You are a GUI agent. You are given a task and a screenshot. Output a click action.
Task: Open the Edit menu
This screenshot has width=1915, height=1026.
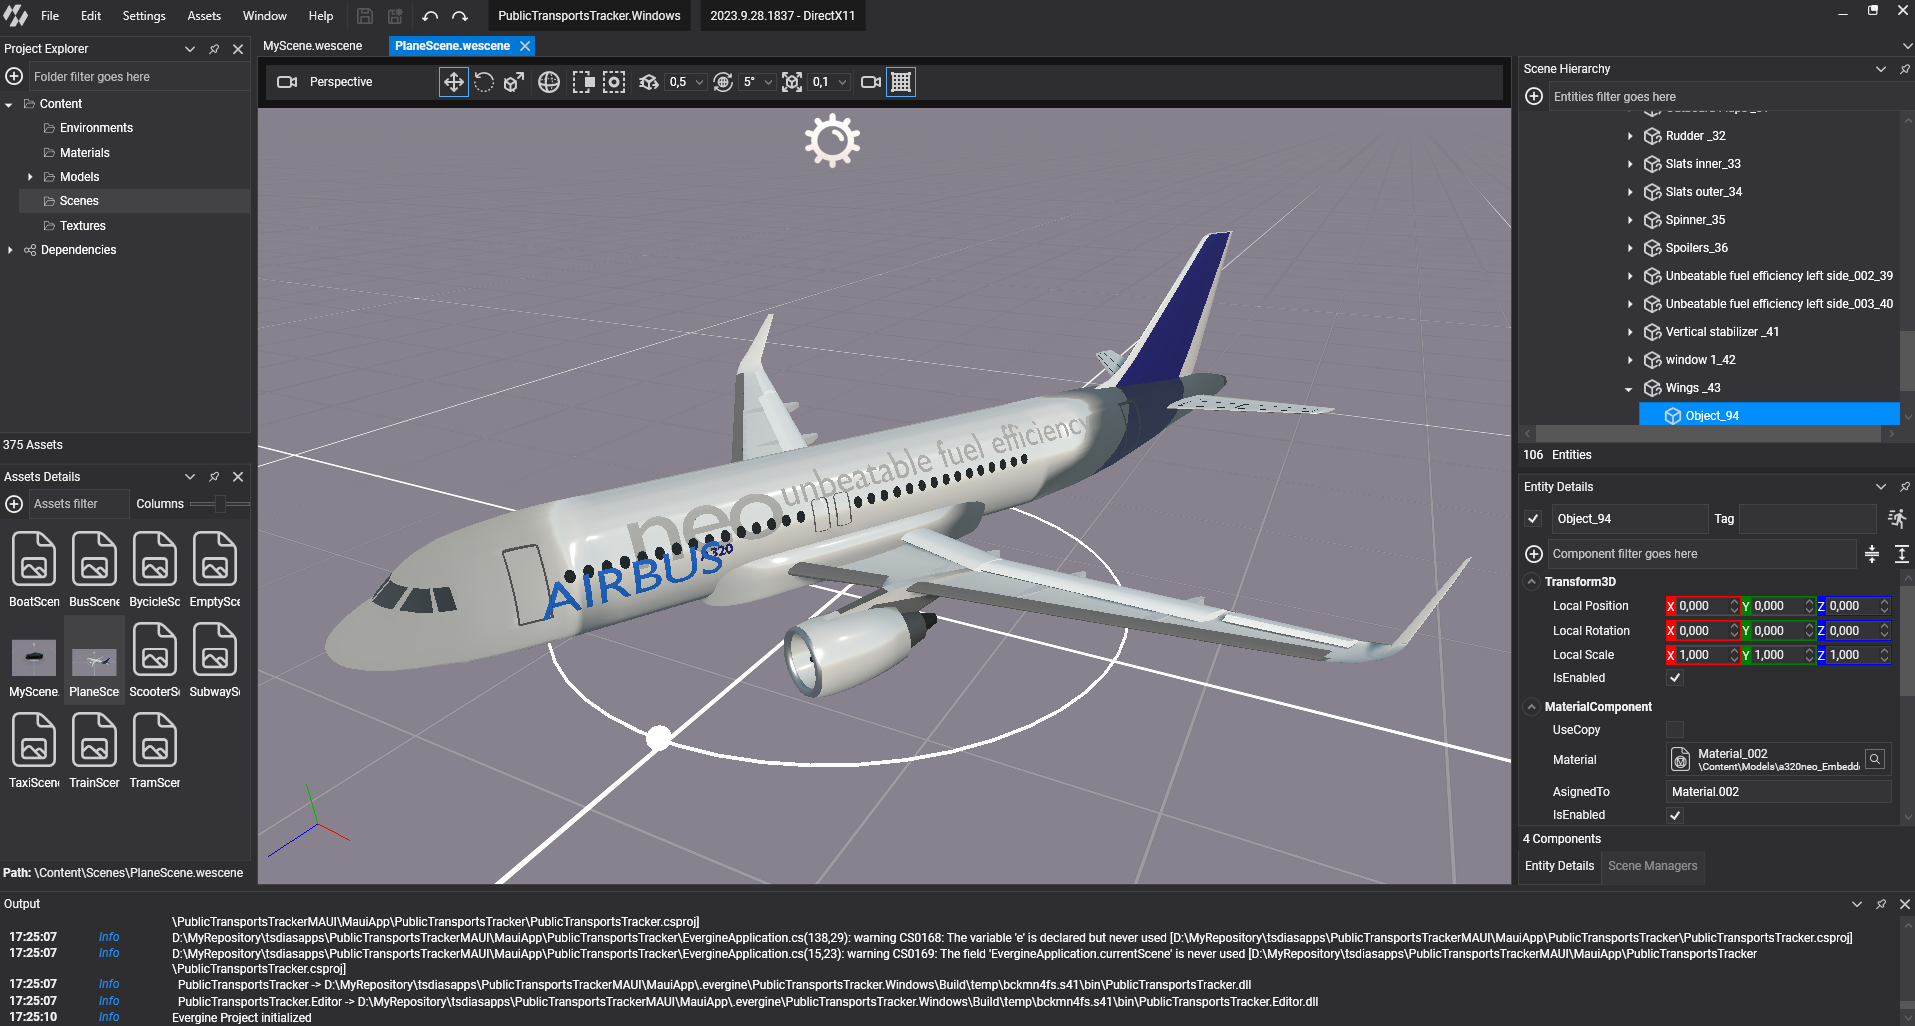(x=91, y=16)
